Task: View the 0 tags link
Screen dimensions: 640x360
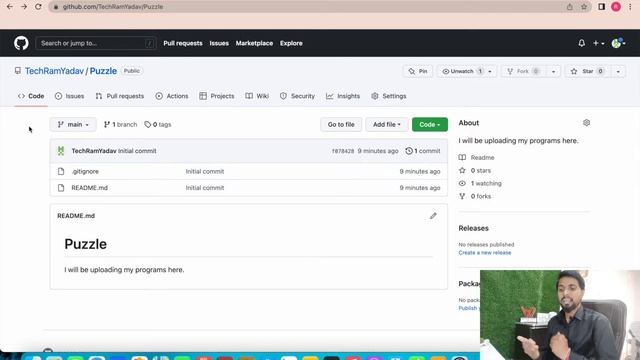Action: (158, 124)
